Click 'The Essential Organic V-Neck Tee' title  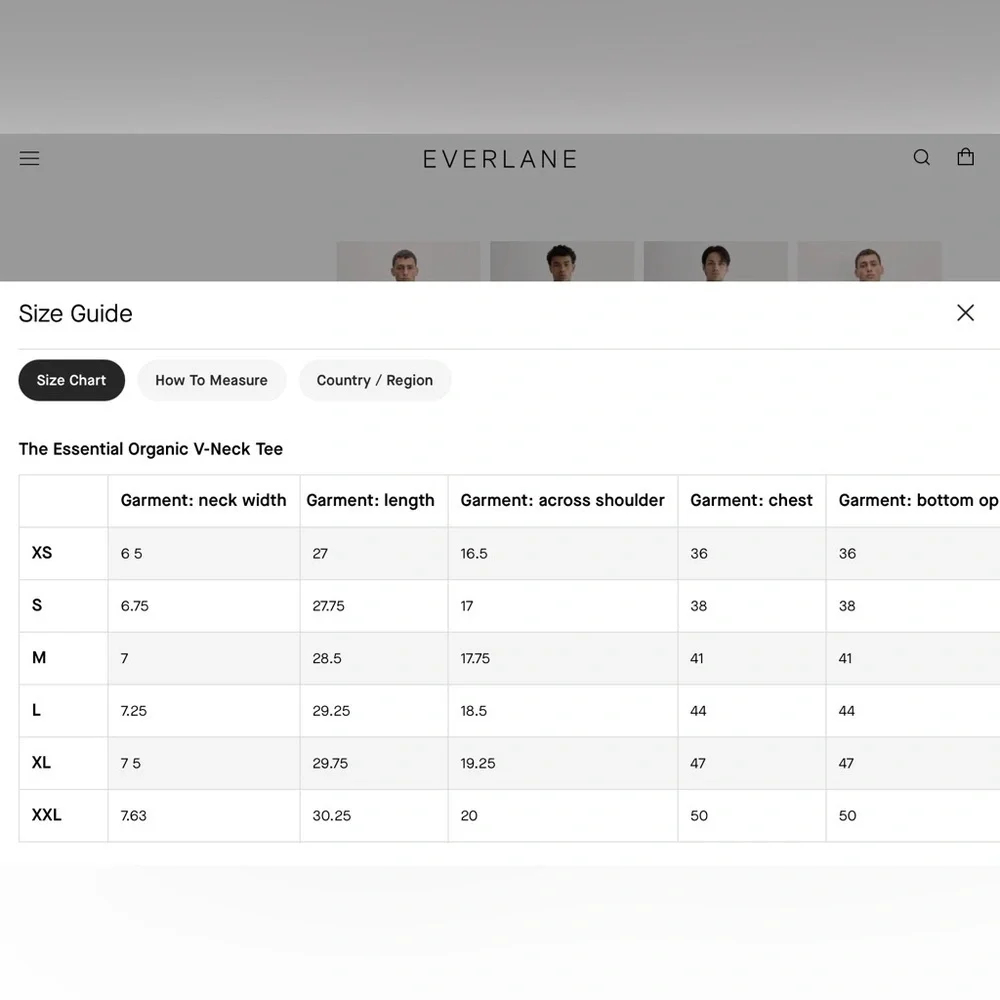click(x=151, y=449)
